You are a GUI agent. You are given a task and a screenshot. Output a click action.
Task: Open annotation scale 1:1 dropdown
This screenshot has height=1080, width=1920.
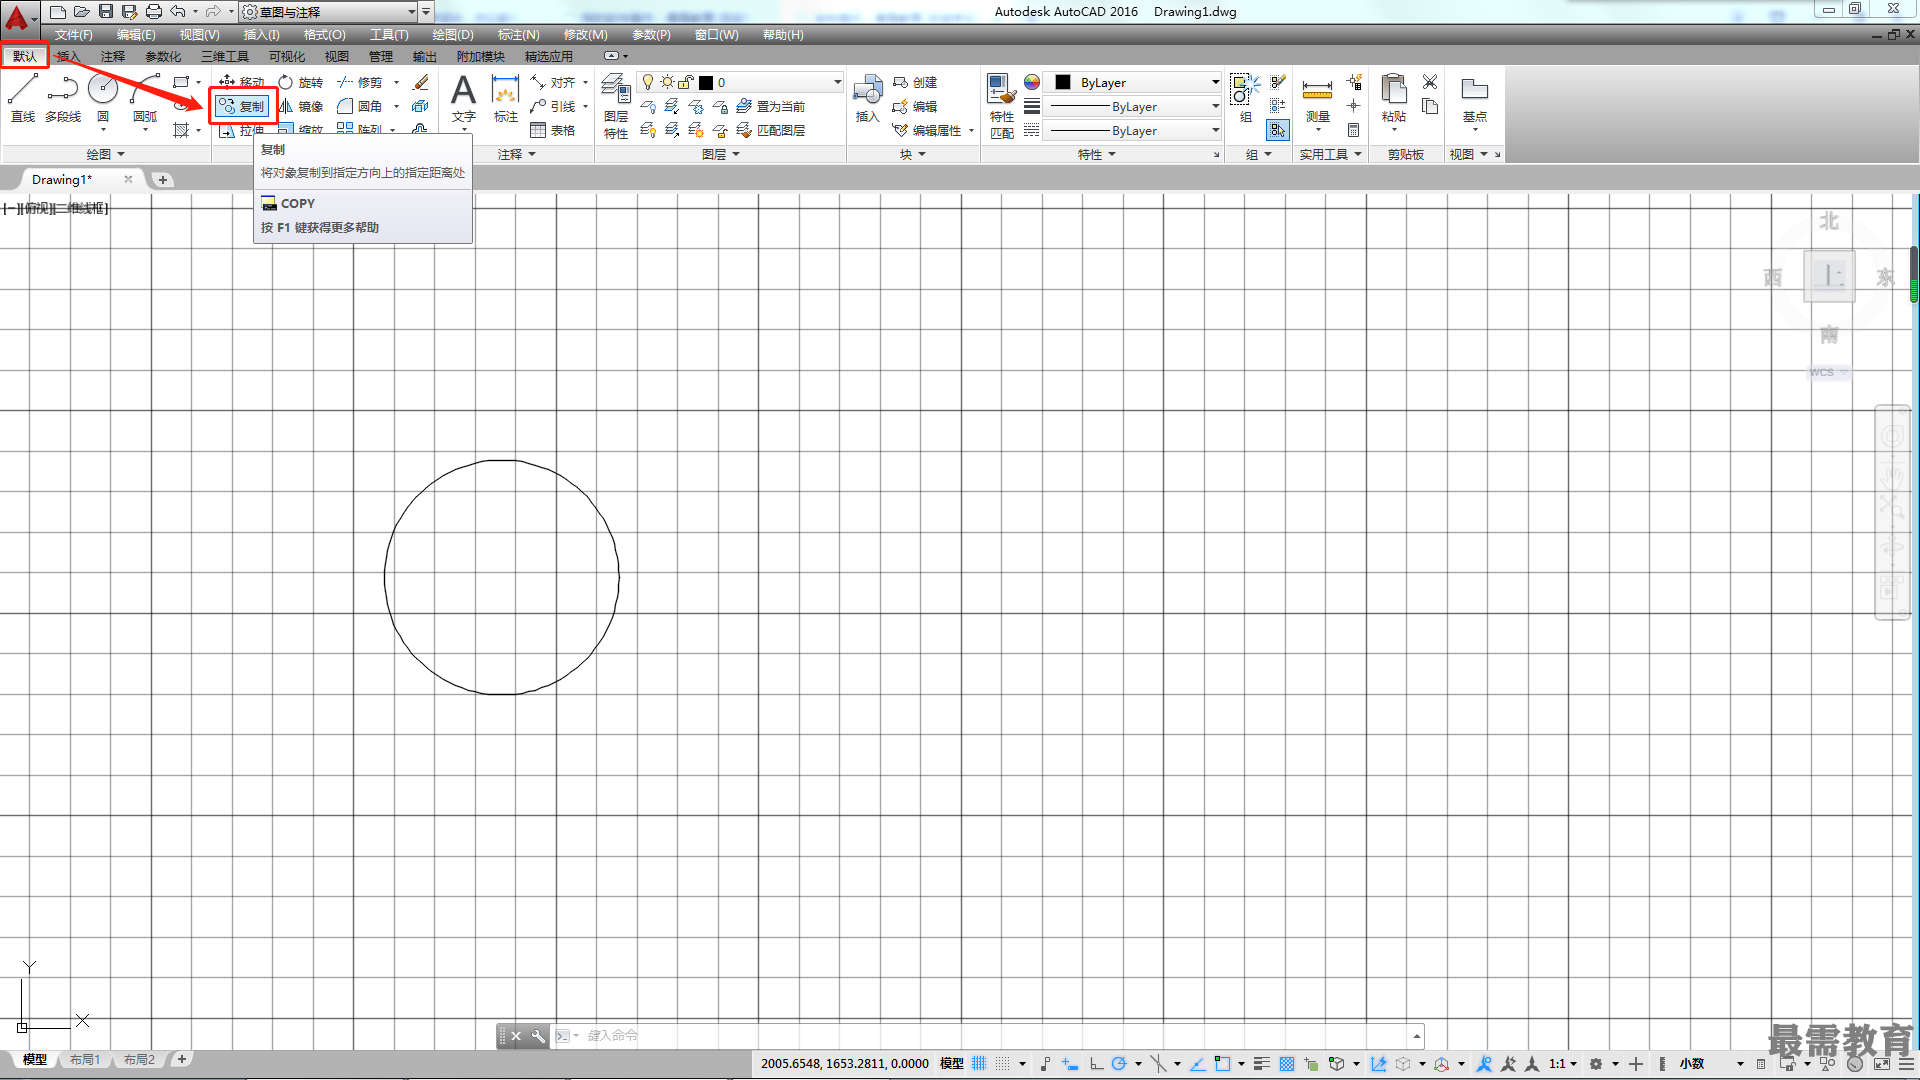pos(1563,1063)
